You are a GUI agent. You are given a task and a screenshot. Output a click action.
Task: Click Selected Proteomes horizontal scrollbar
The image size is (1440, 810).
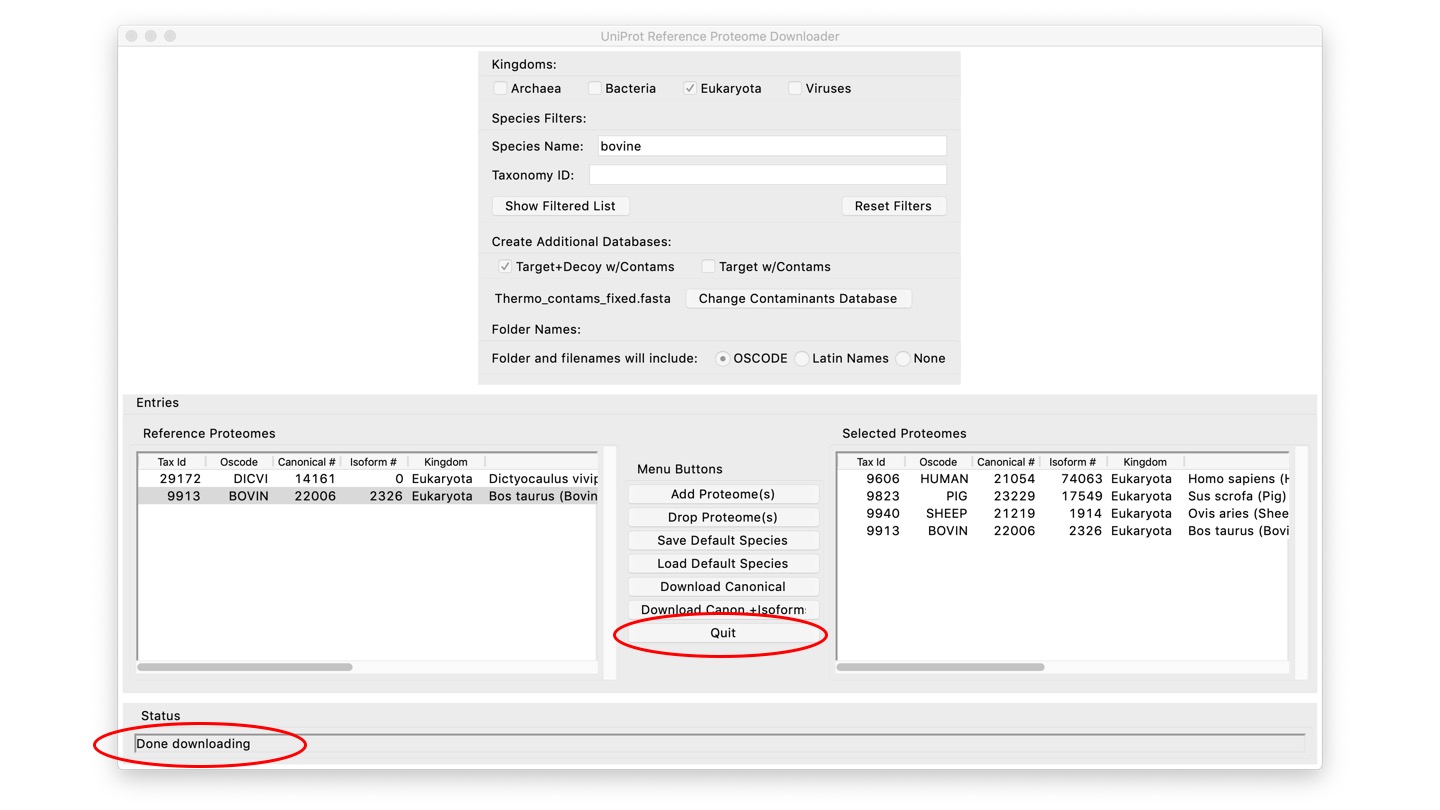pos(940,667)
